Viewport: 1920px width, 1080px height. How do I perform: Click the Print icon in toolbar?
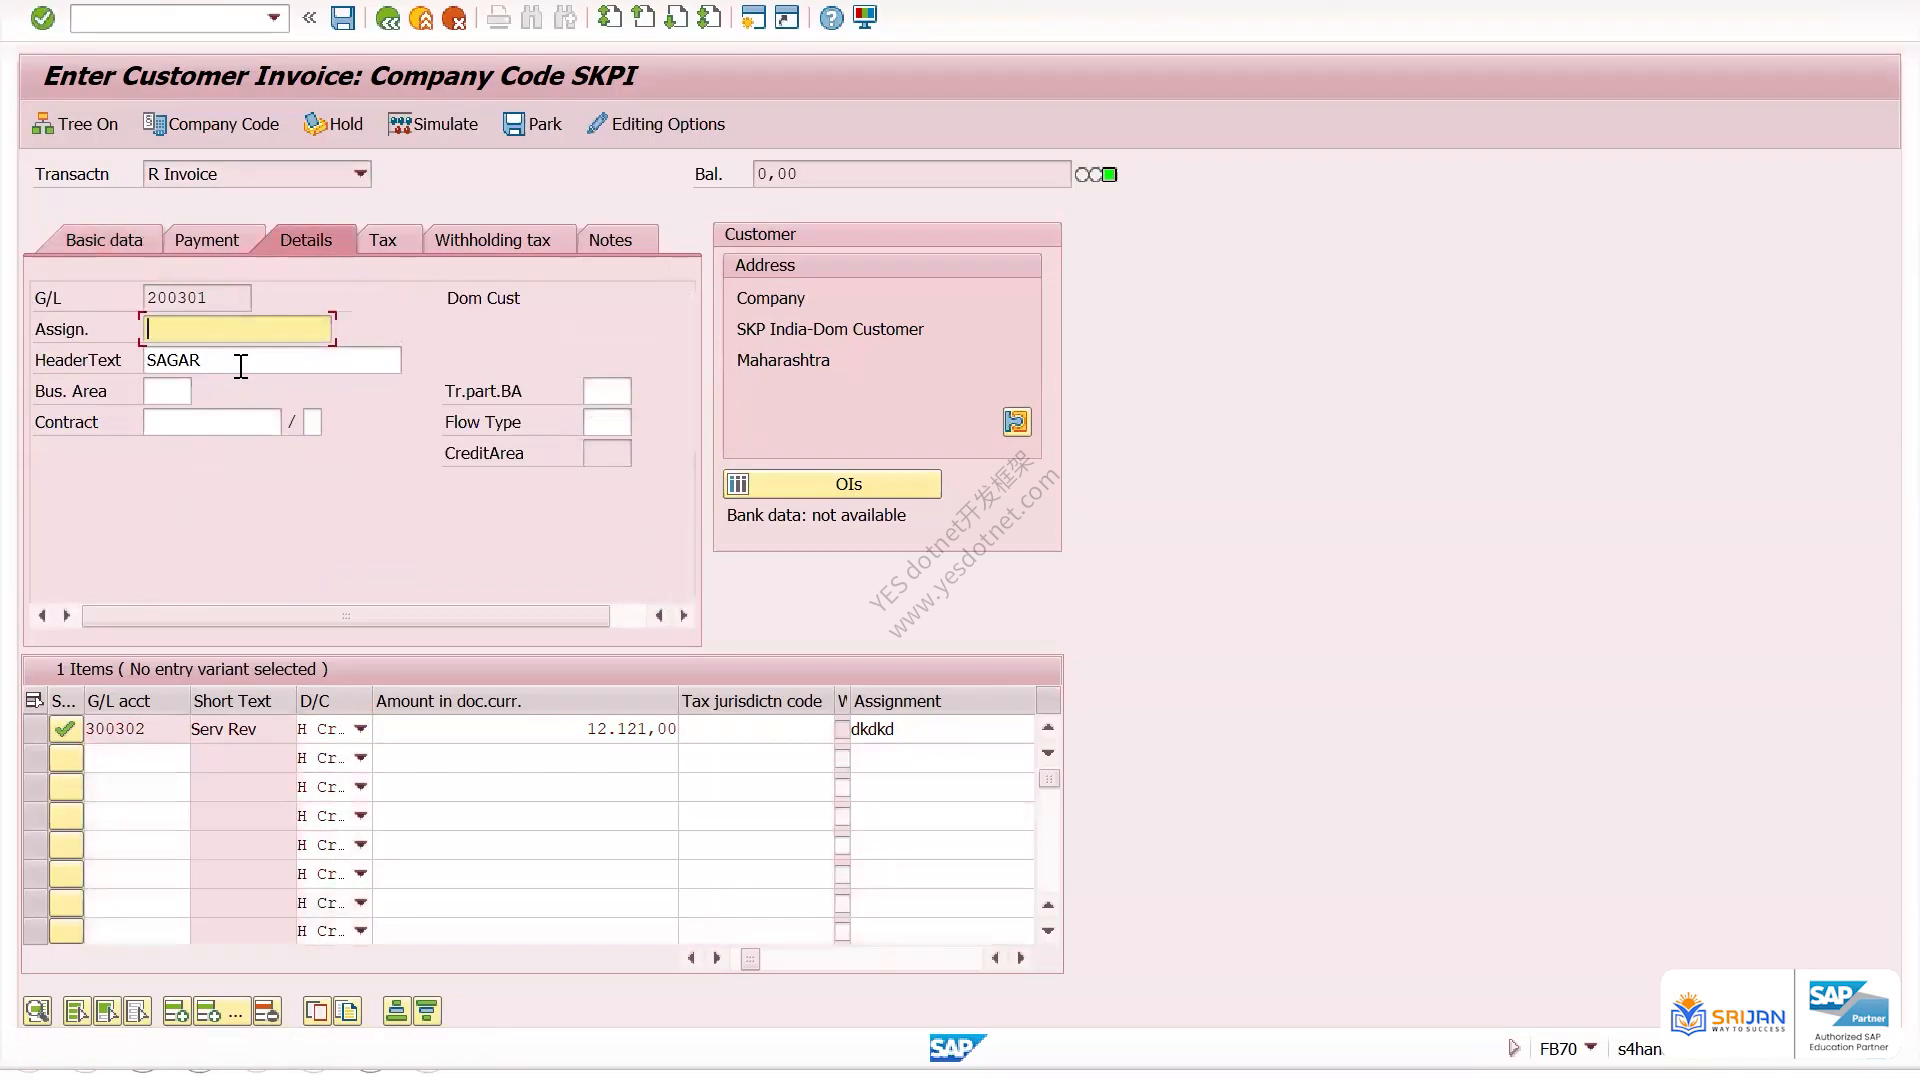pyautogui.click(x=499, y=18)
